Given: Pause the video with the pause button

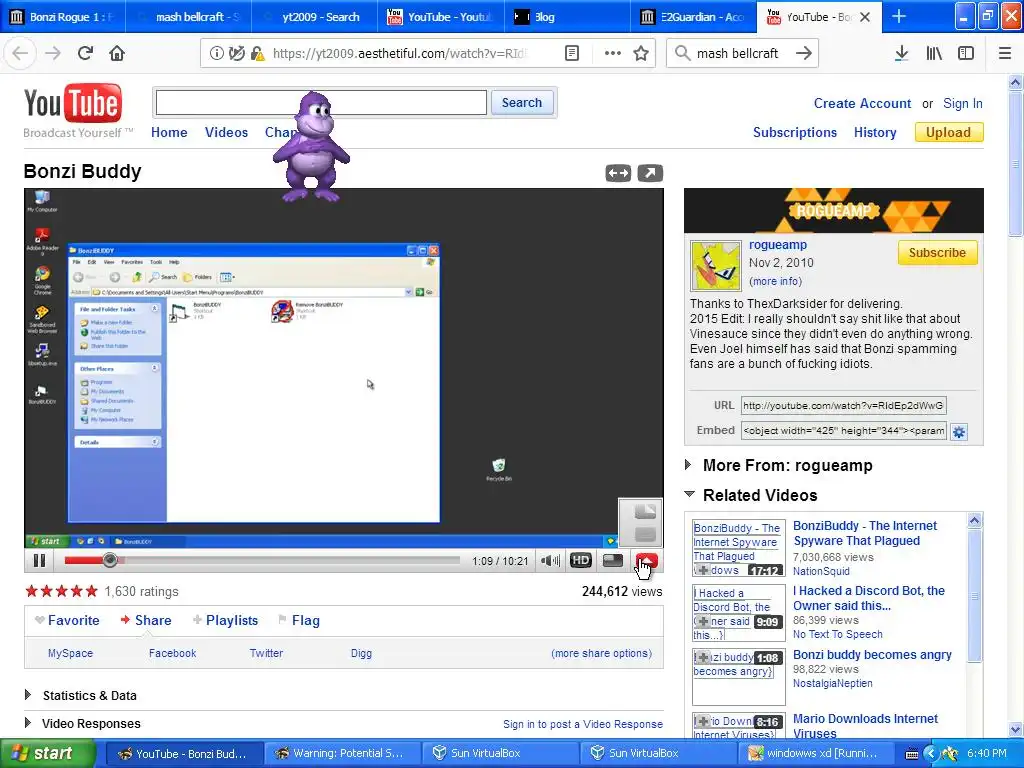Looking at the screenshot, I should [x=39, y=560].
